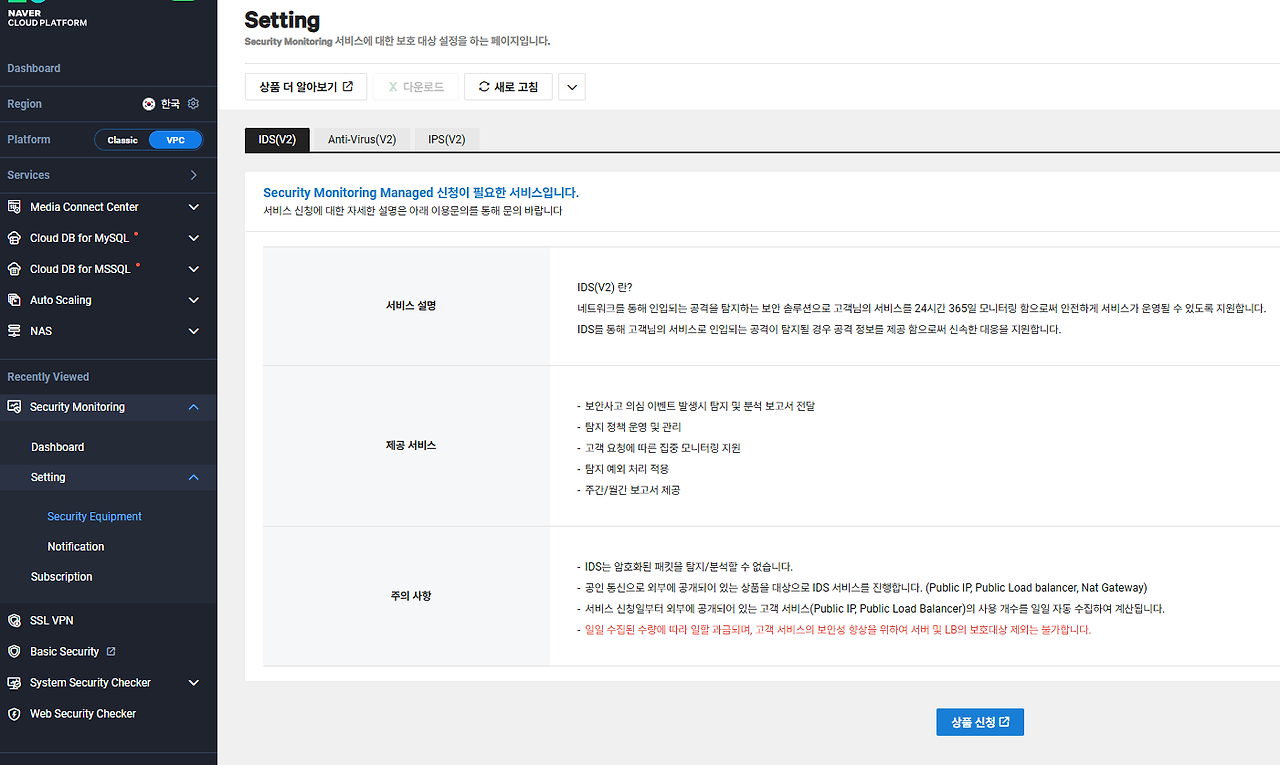Viewport: 1280px width, 765px height.
Task: Click the Recently Viewed heading
Action: click(48, 377)
